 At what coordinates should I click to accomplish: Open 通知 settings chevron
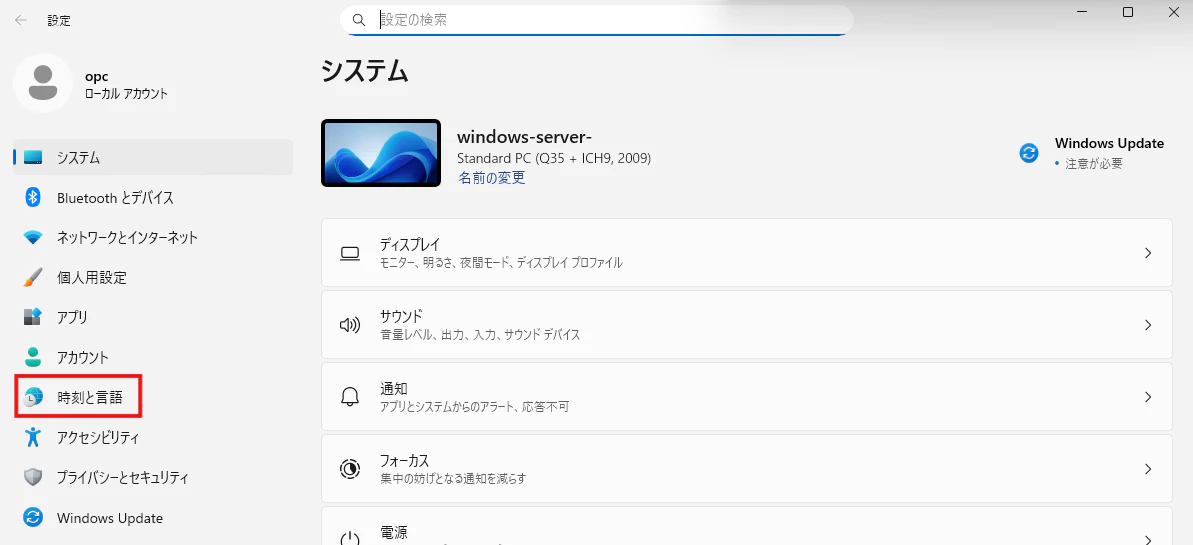click(1149, 397)
